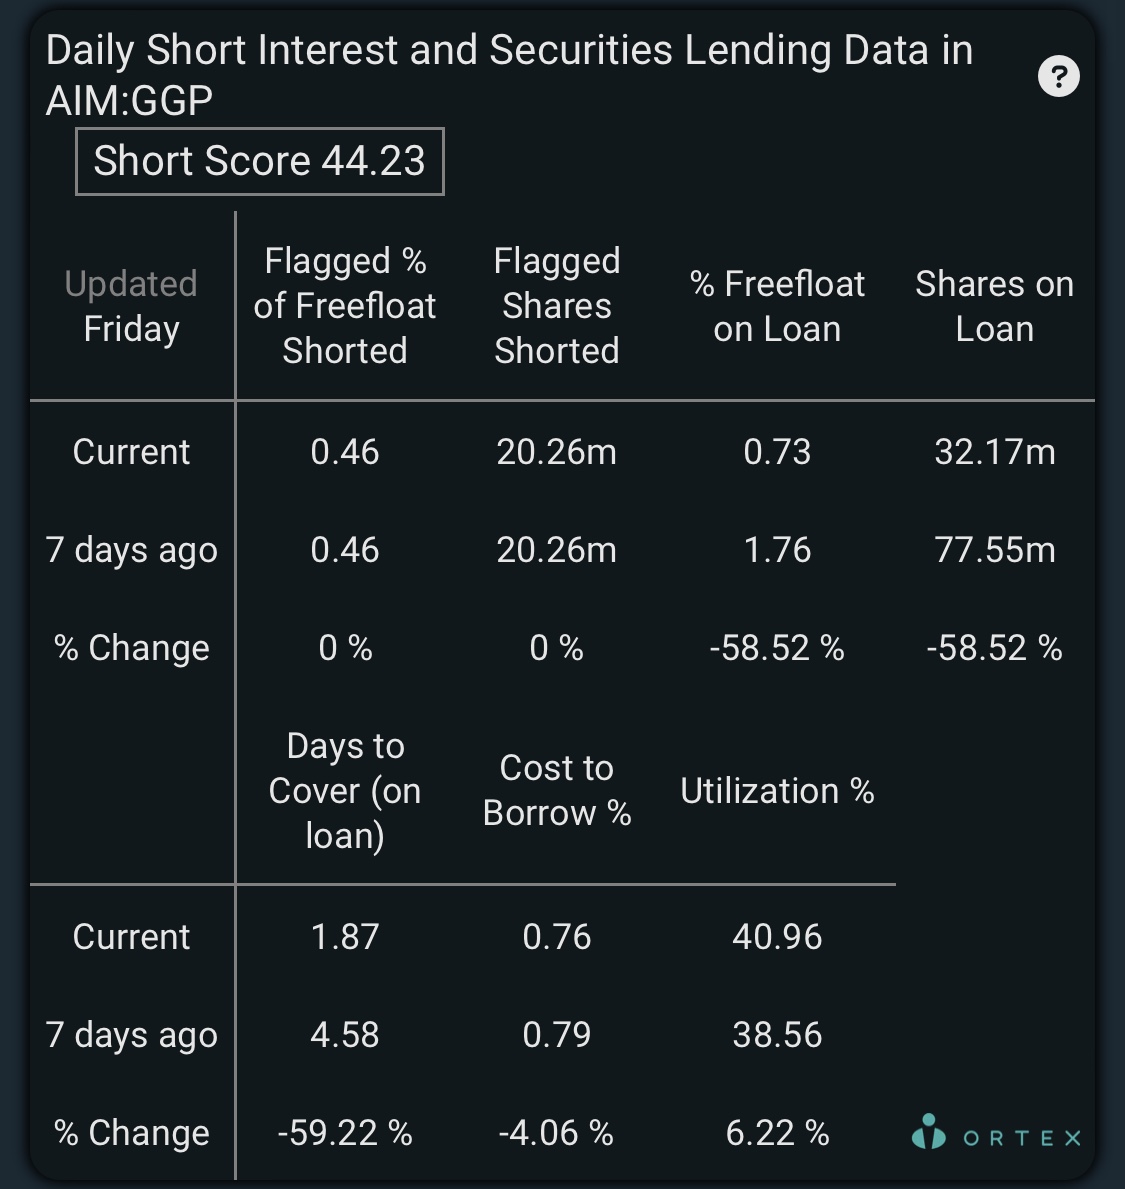The width and height of the screenshot is (1125, 1189).
Task: Click the ORTEX logo
Action: pyautogui.click(x=996, y=1133)
